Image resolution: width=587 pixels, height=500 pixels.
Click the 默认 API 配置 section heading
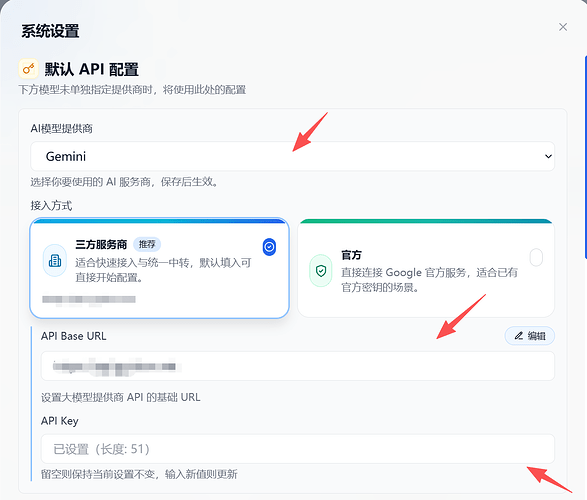(x=92, y=69)
